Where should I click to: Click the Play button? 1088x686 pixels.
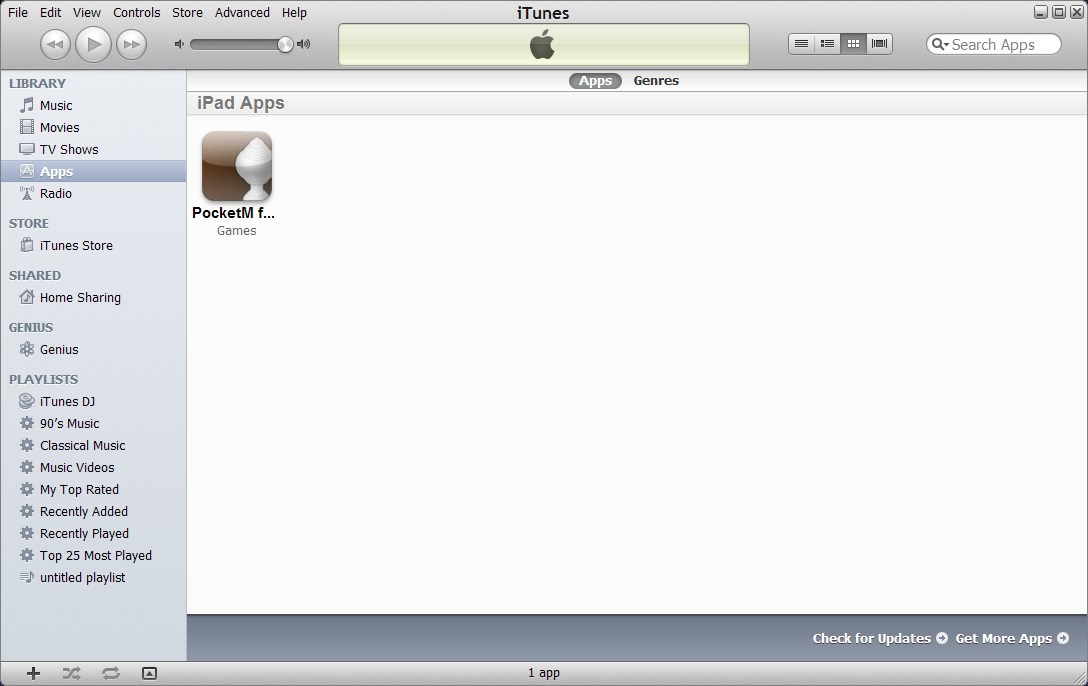coord(93,44)
